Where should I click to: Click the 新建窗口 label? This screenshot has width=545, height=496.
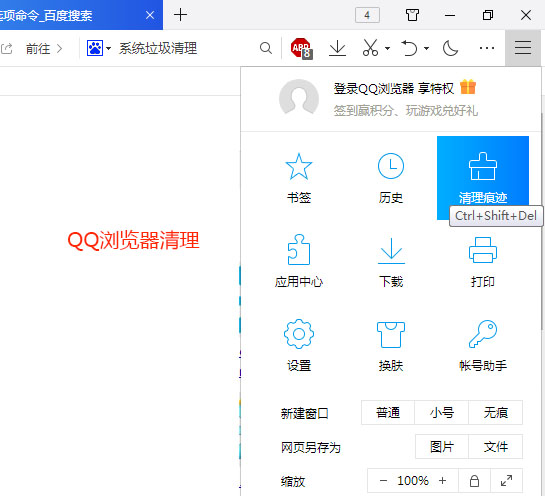pyautogui.click(x=304, y=413)
